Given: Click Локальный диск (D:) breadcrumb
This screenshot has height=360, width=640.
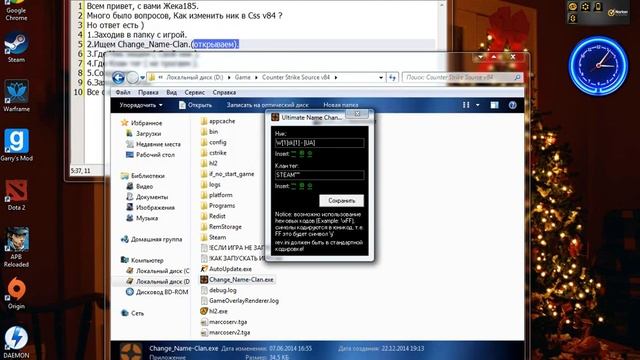Looking at the screenshot, I should [195, 77].
